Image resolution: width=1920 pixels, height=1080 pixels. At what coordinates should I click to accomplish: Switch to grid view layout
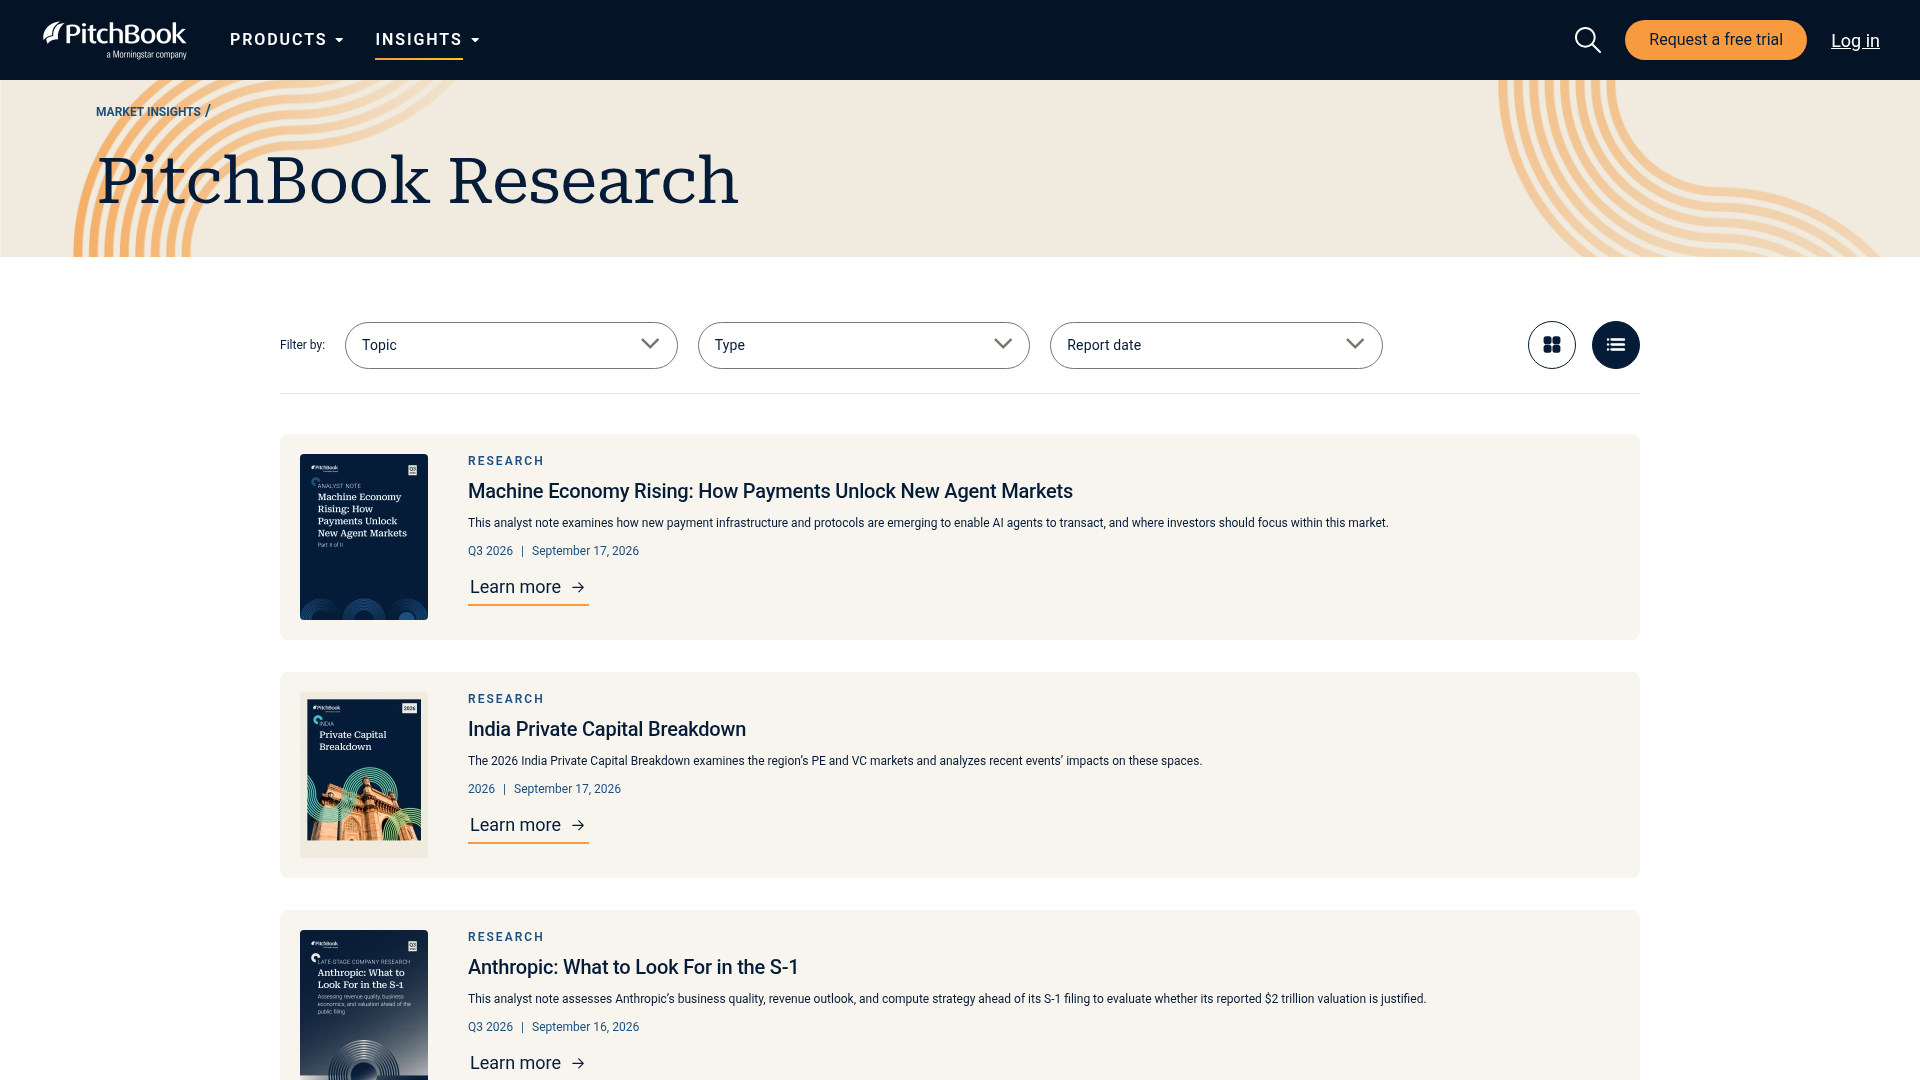pos(1552,345)
